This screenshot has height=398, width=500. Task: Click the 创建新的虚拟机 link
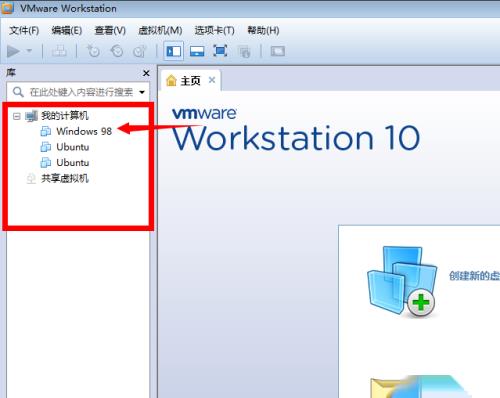pyautogui.click(x=474, y=276)
